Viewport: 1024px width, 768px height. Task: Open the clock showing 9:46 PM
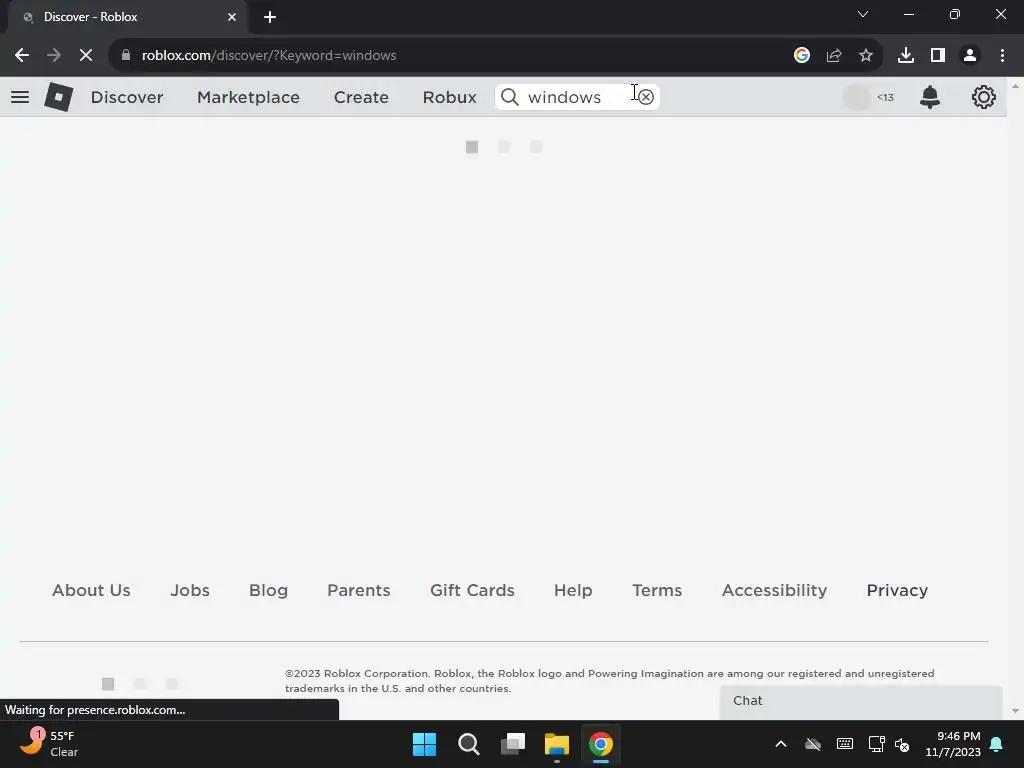pos(953,744)
